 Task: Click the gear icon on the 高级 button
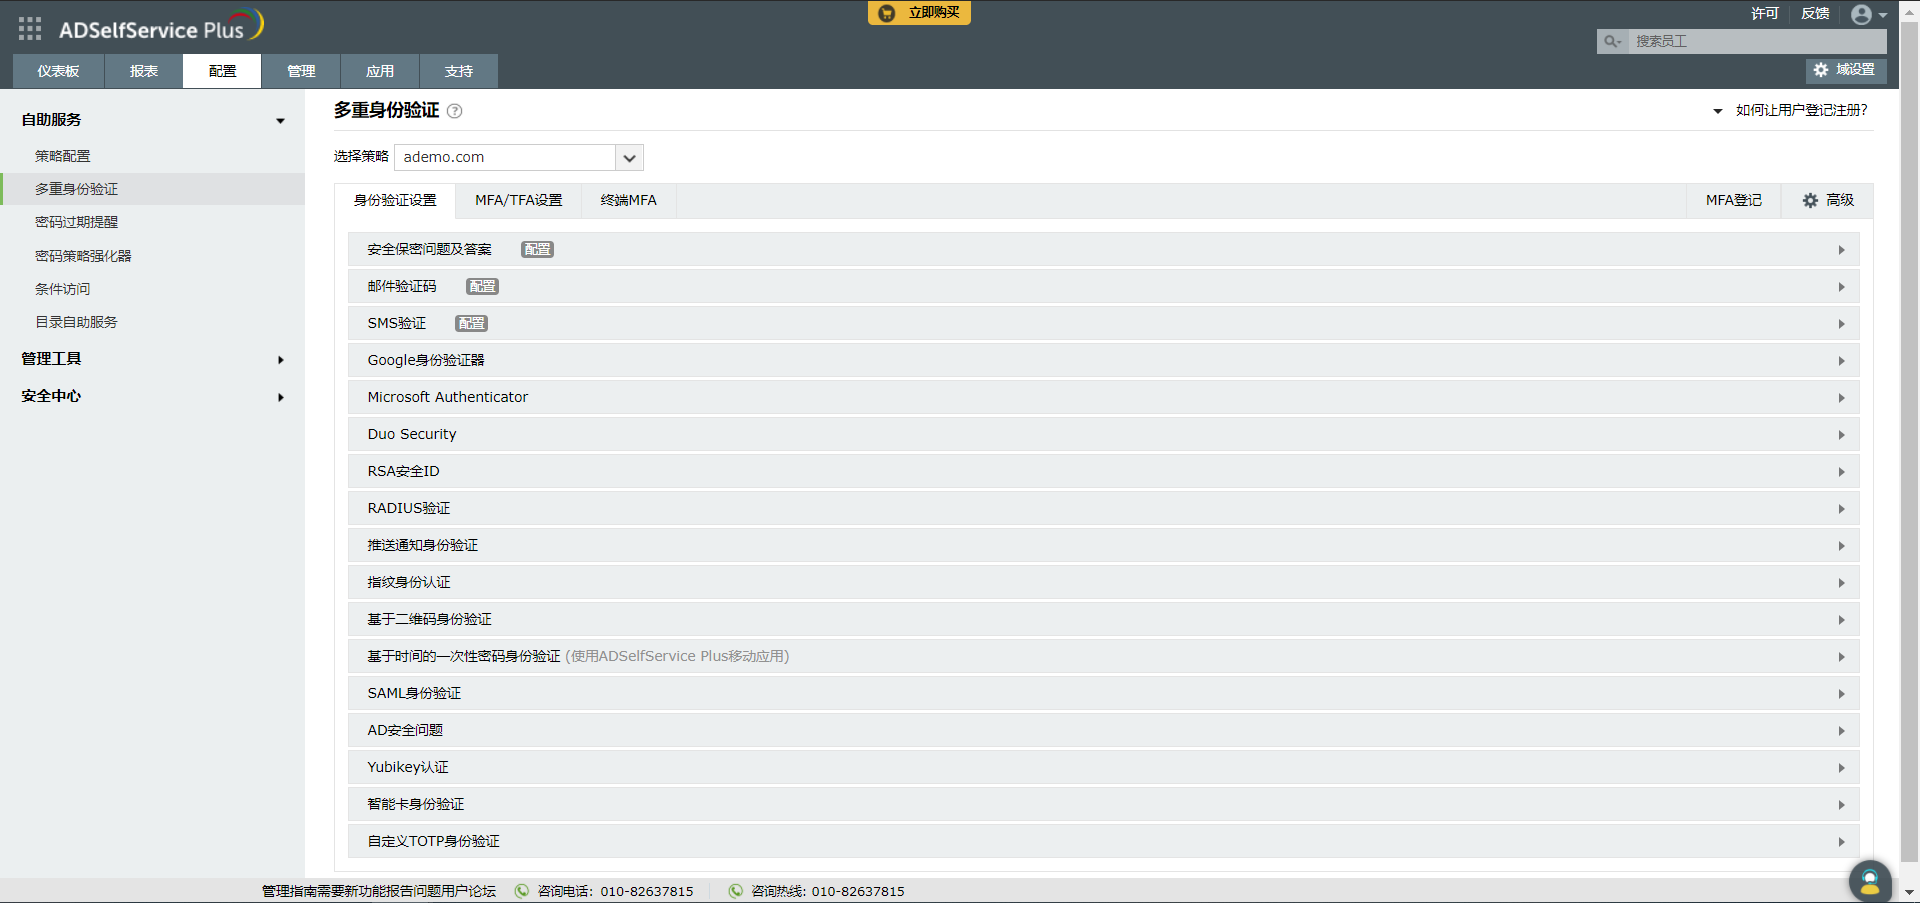[1809, 200]
